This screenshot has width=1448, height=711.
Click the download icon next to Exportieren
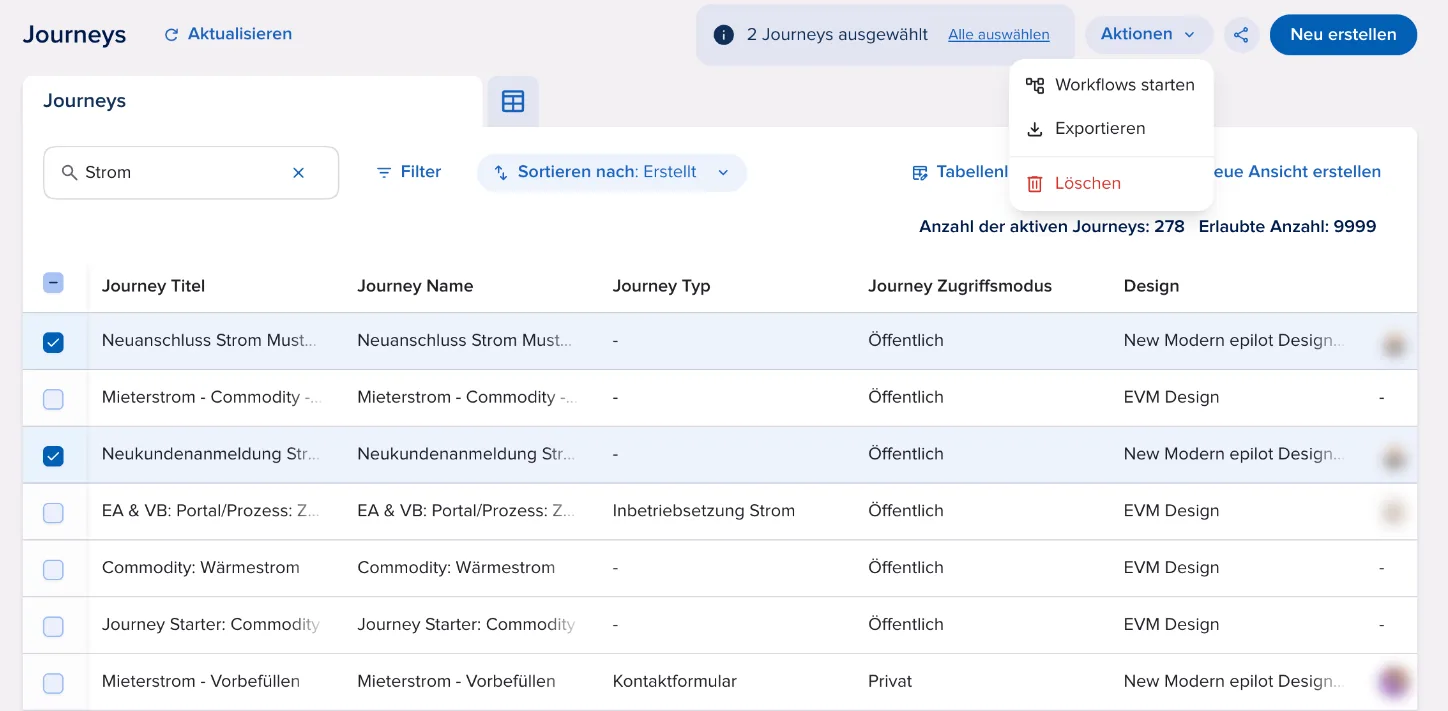[1035, 129]
